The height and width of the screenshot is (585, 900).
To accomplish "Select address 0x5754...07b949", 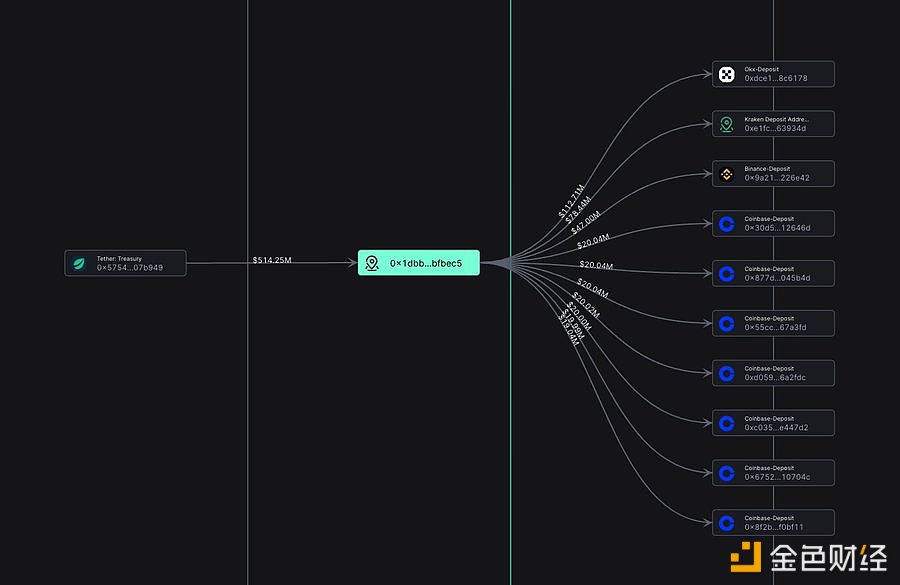I will (130, 268).
